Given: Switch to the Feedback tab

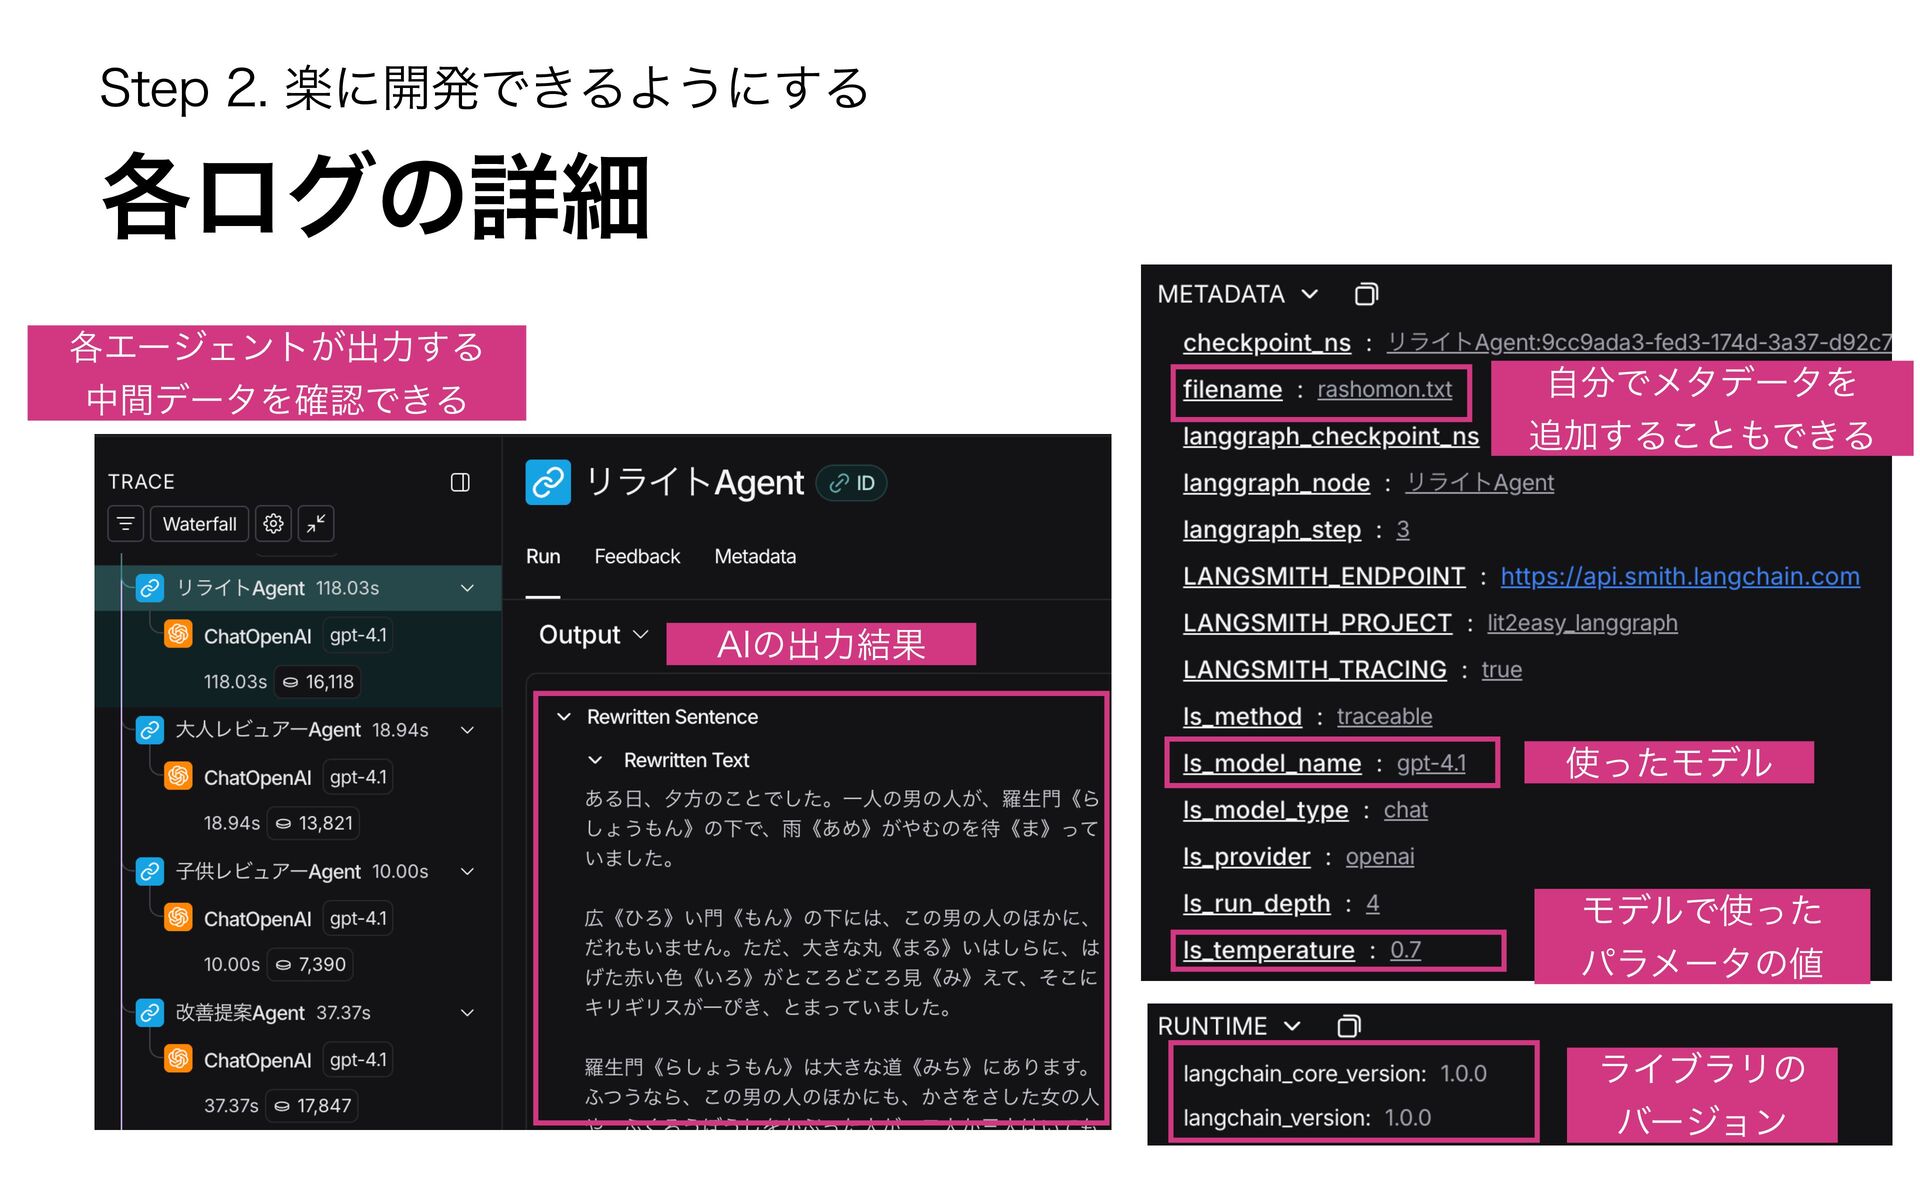Looking at the screenshot, I should coord(636,557).
